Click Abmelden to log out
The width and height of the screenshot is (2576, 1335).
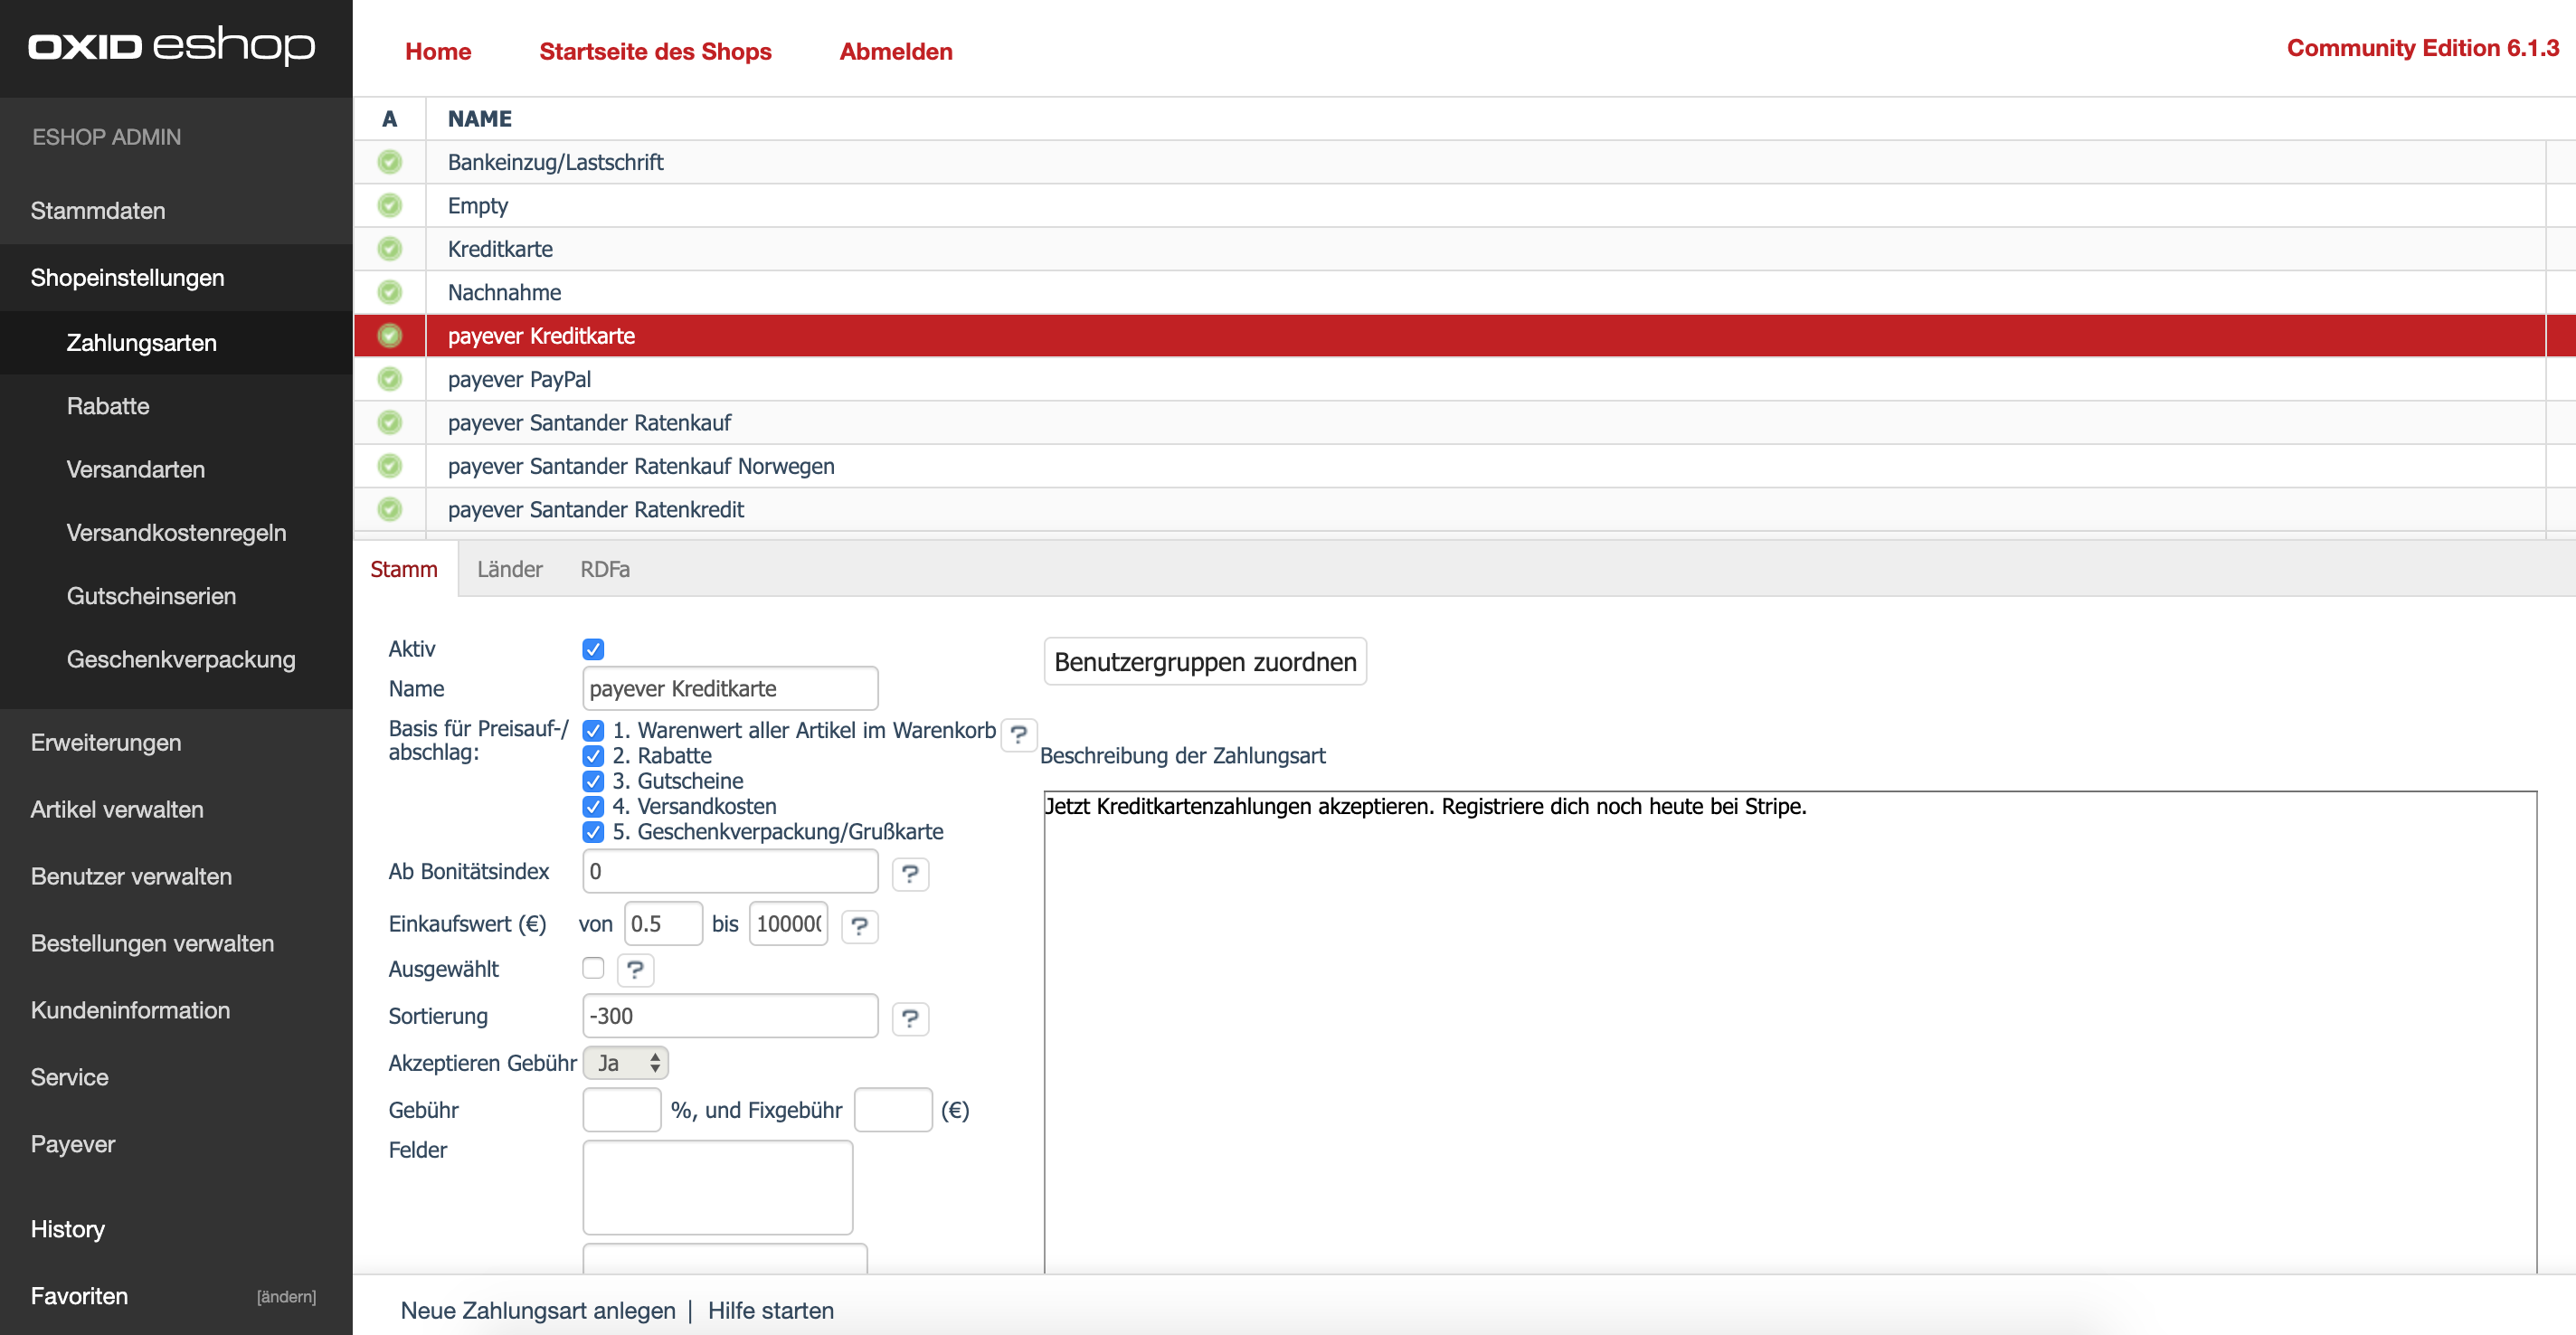coord(896,52)
